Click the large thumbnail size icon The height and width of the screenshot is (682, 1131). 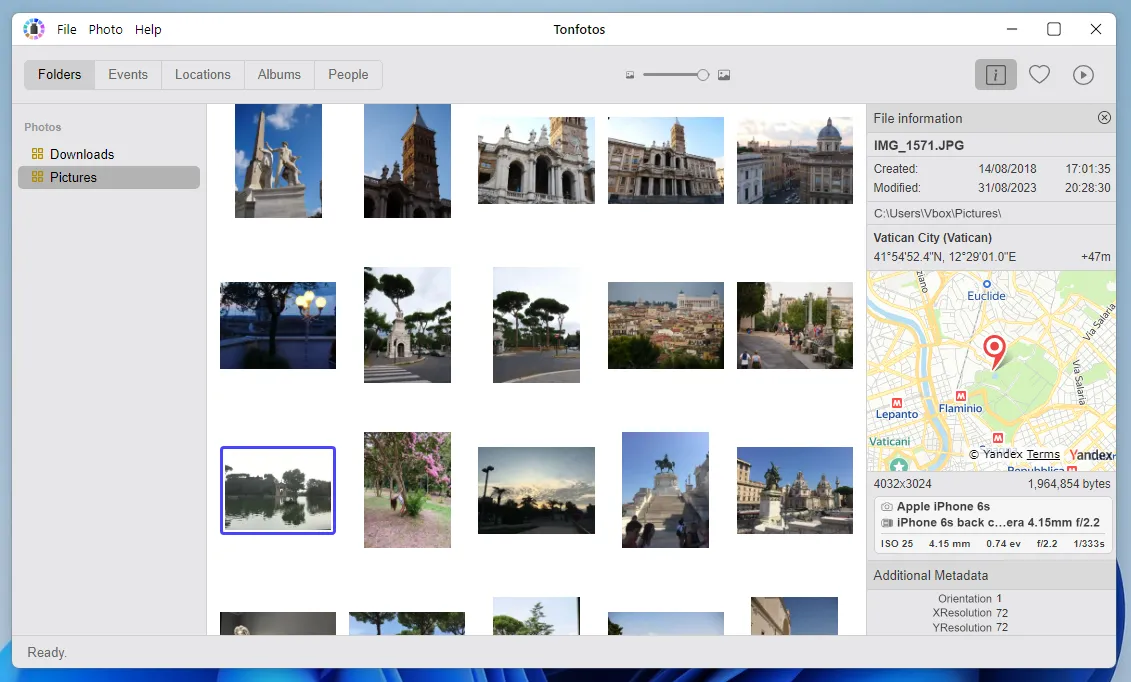[x=724, y=75]
